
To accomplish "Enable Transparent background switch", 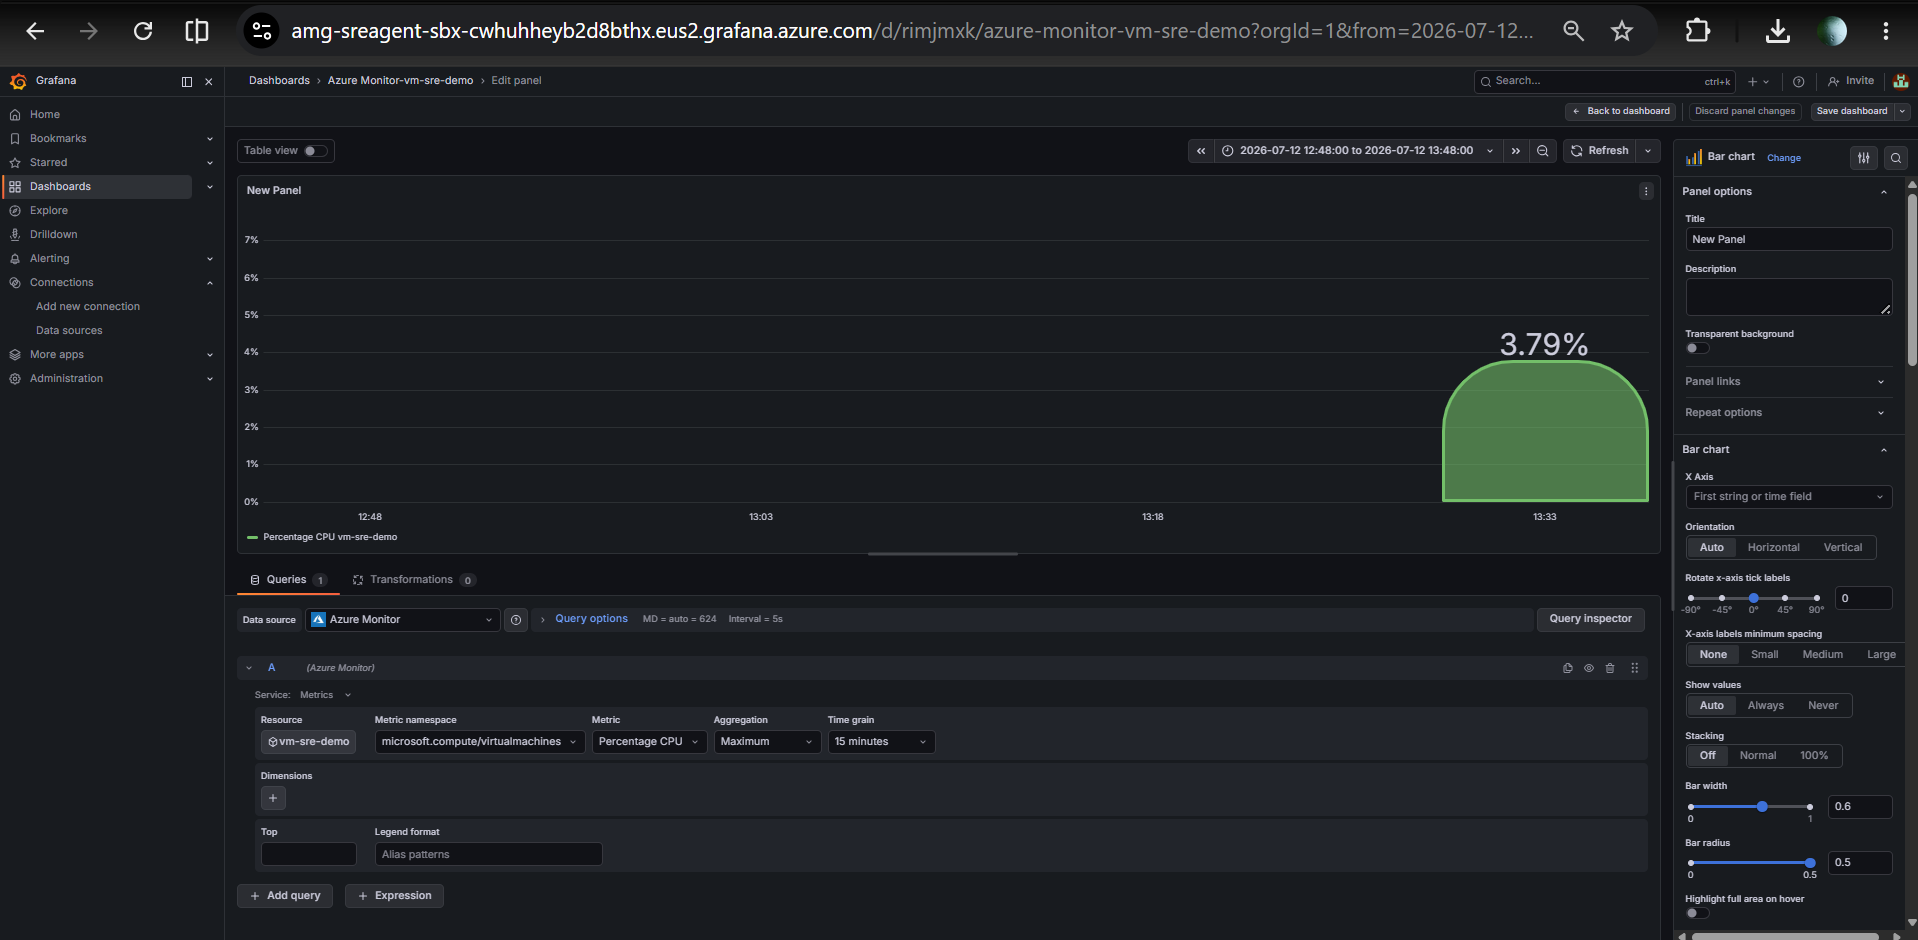I will click(1697, 349).
